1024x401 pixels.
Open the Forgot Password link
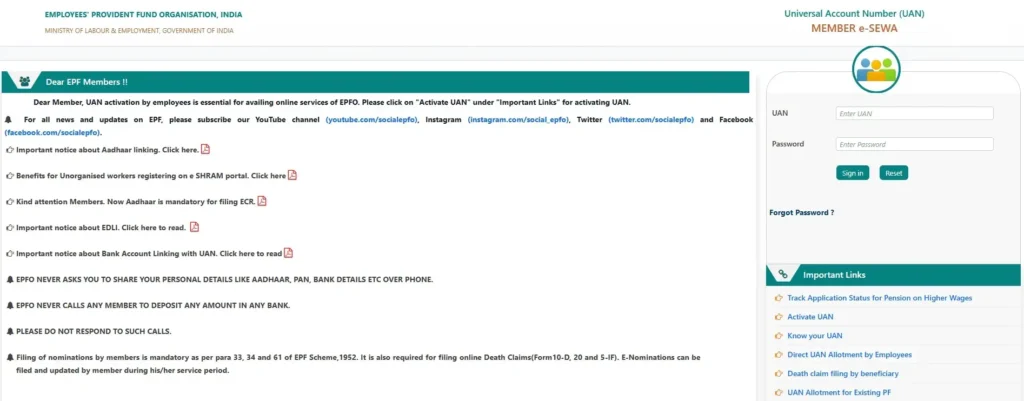pos(801,212)
